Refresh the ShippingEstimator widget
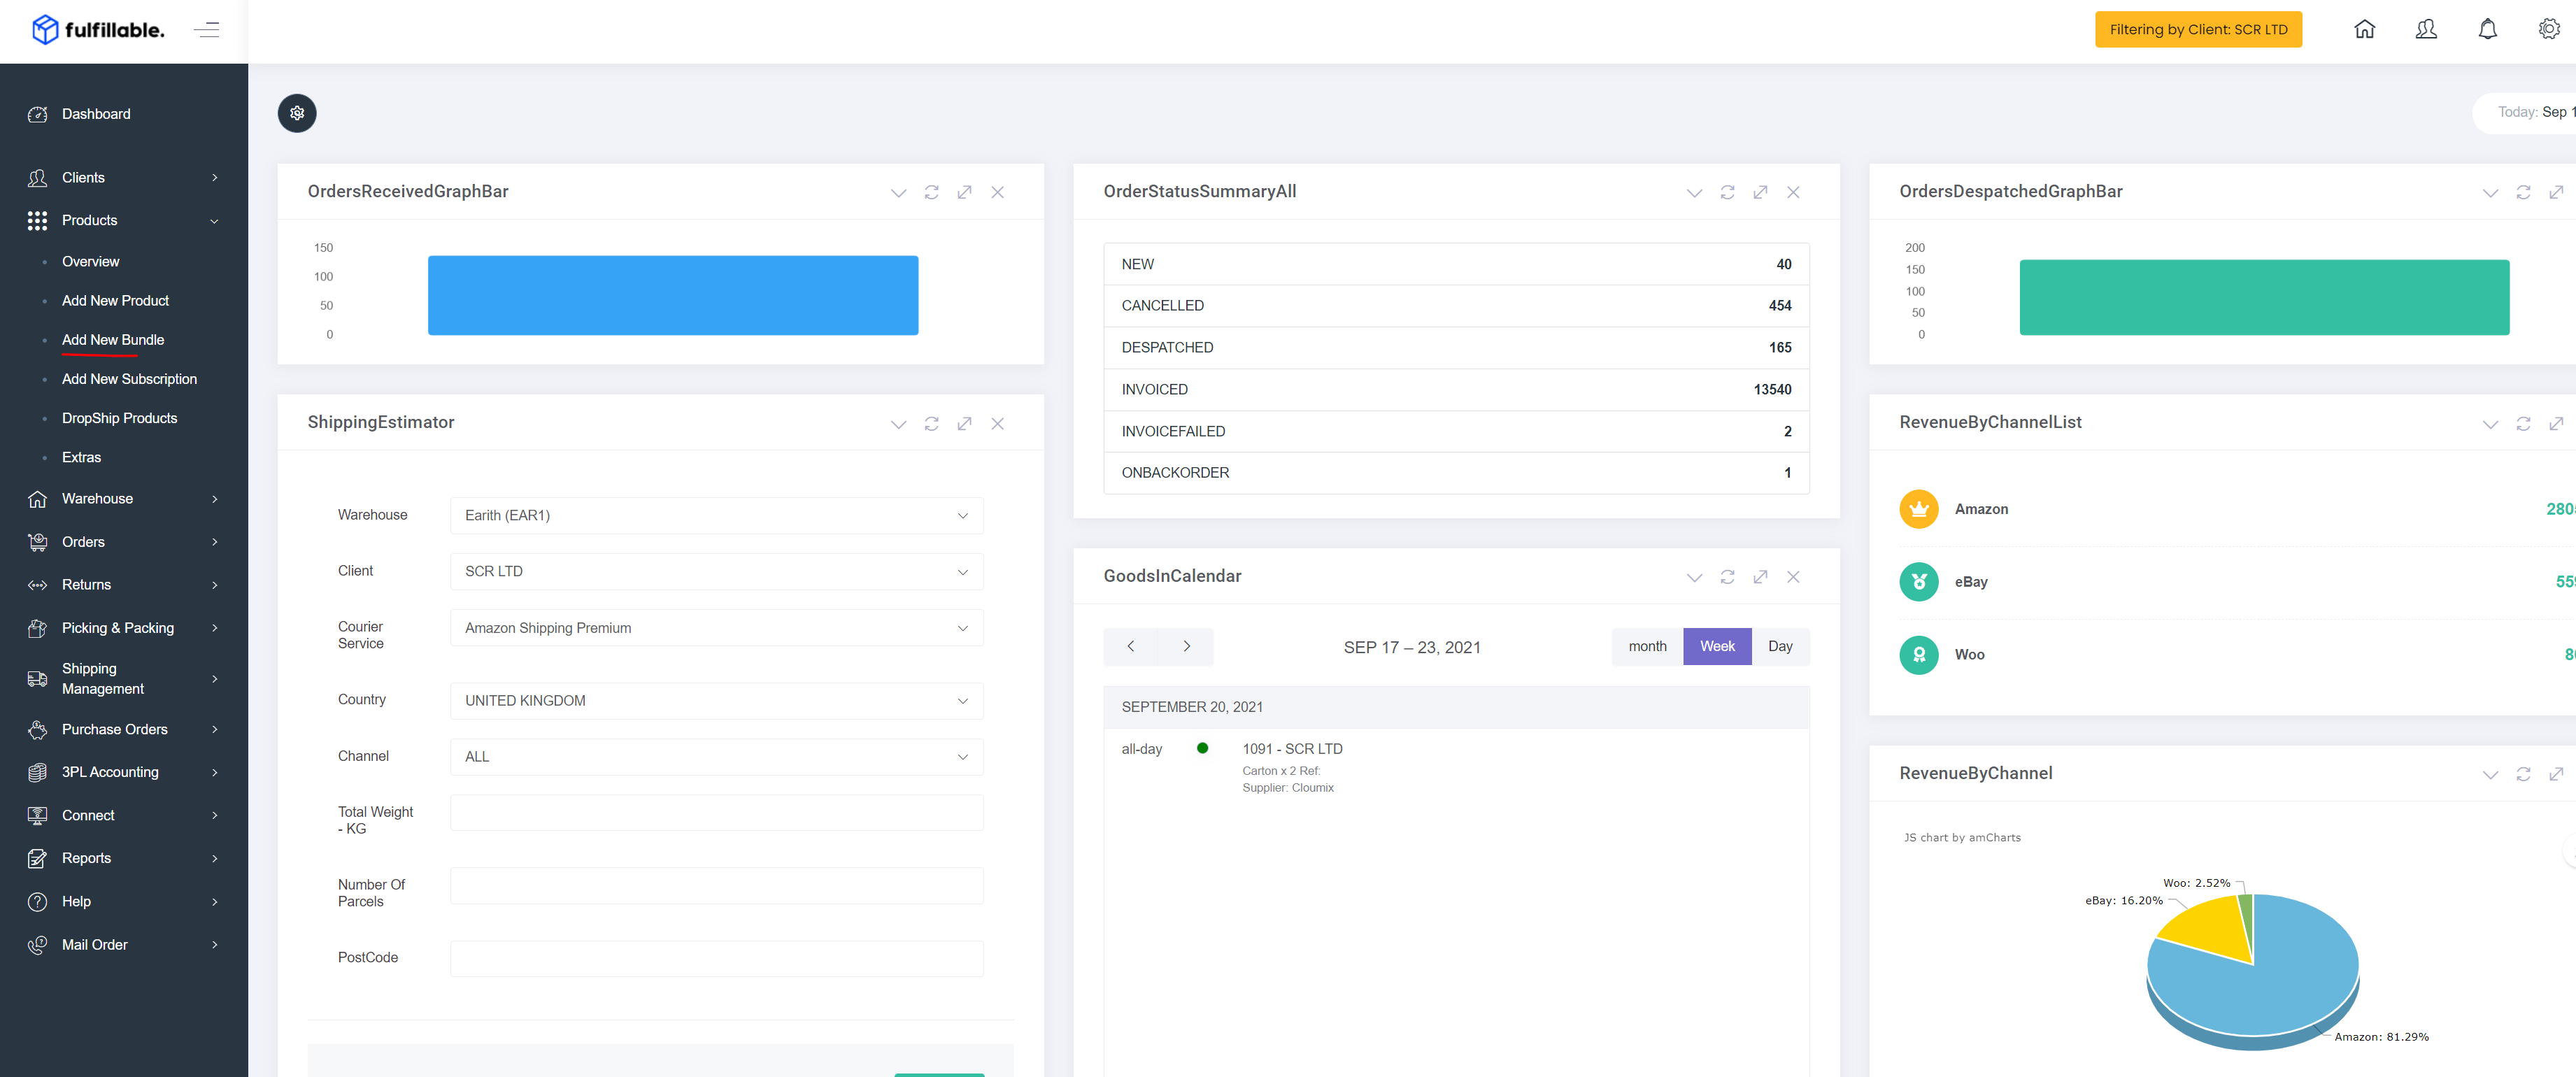 (x=931, y=424)
